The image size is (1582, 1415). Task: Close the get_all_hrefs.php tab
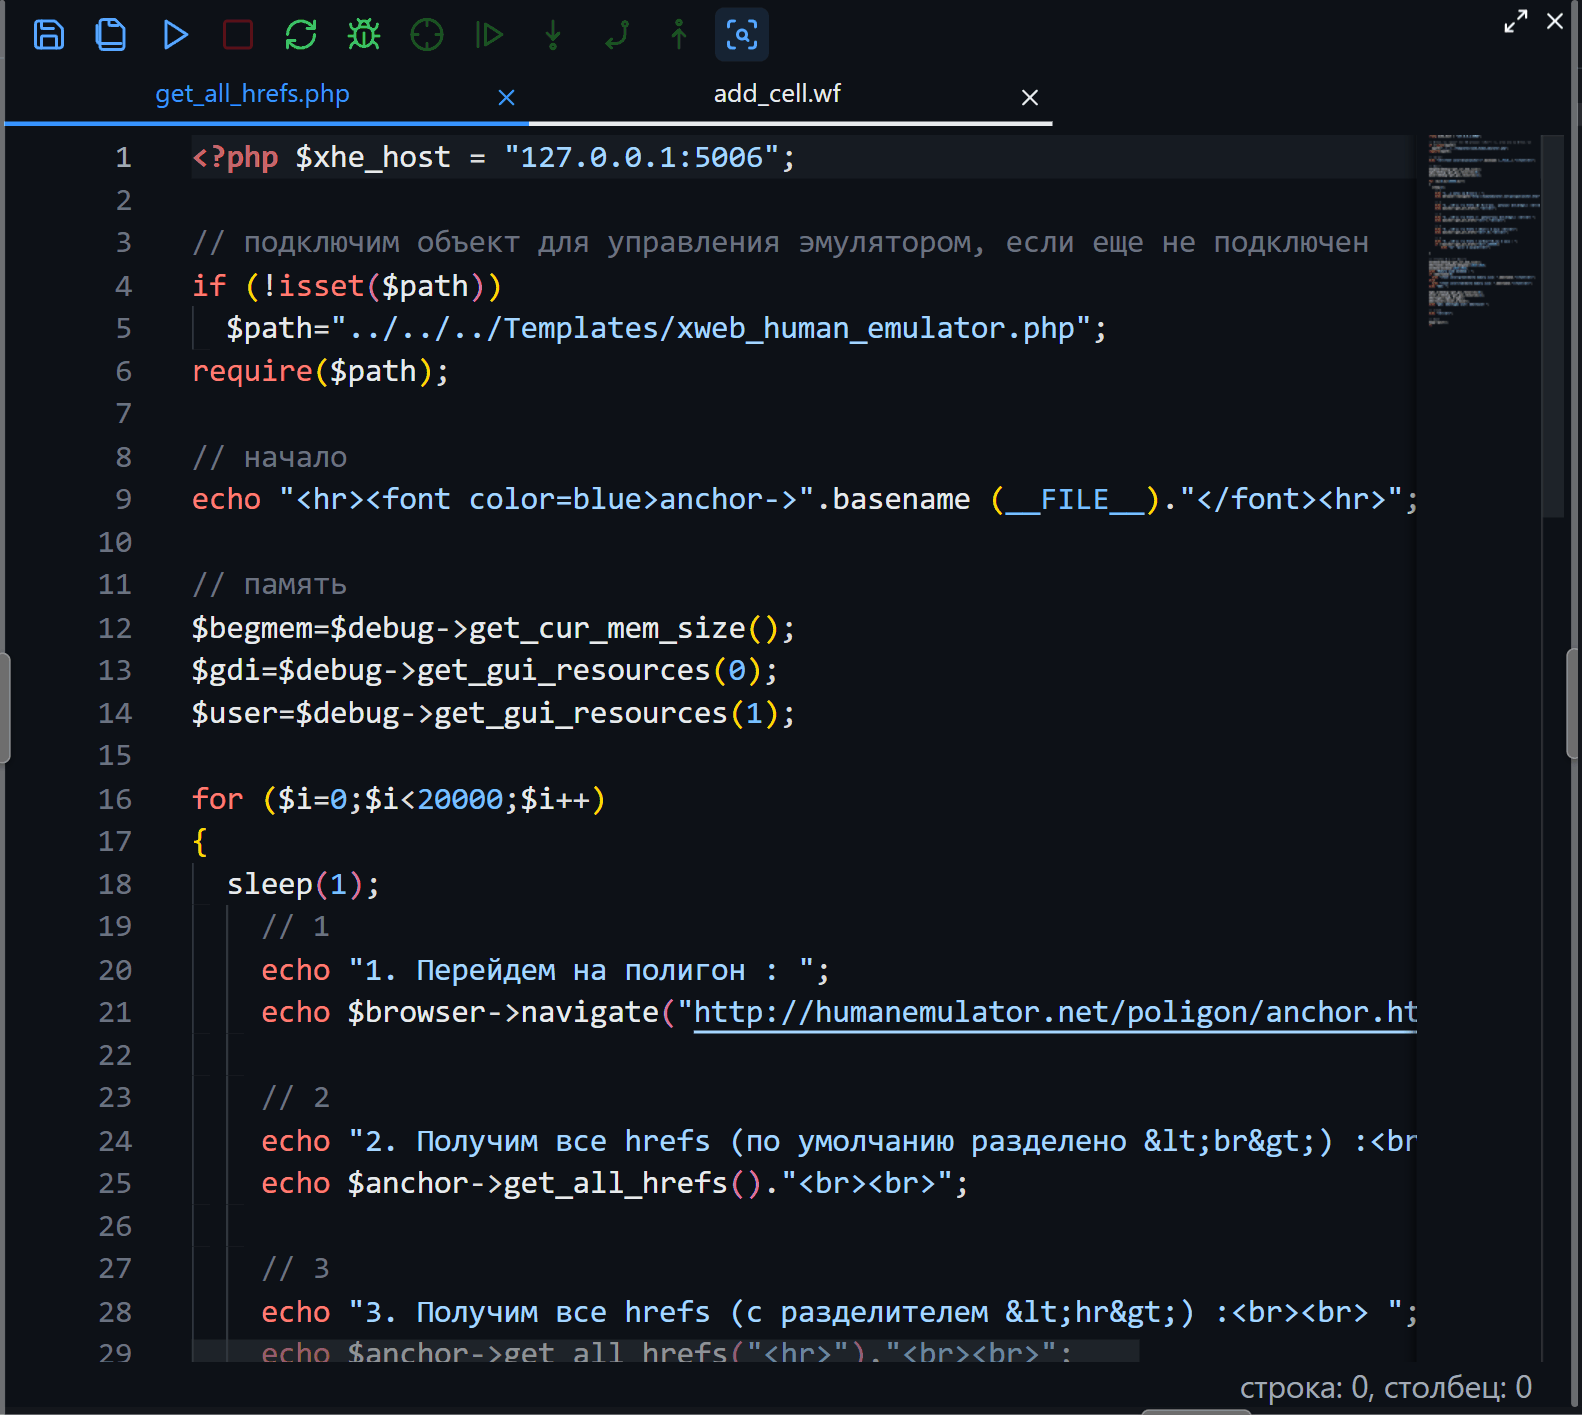point(507,97)
